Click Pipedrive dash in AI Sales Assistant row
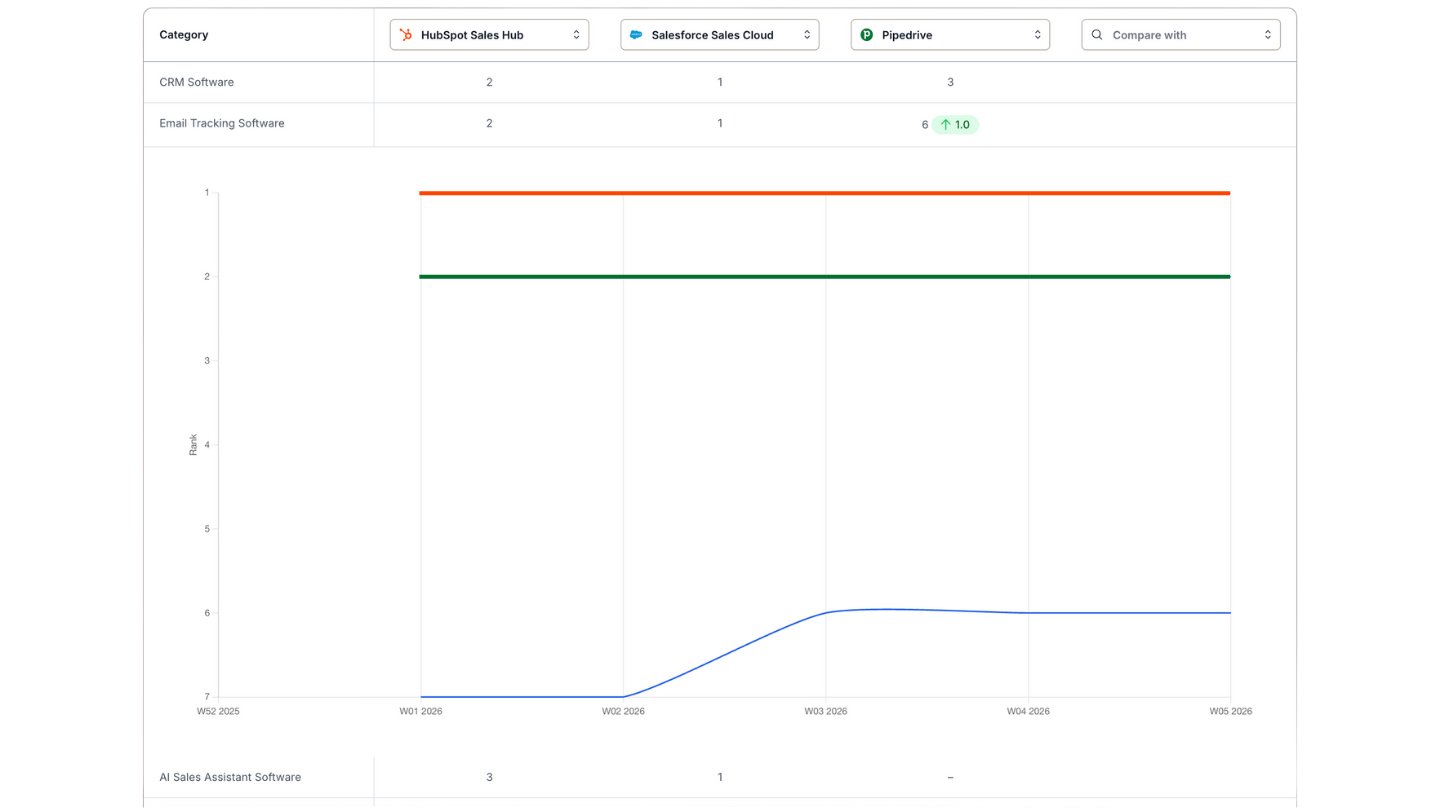 950,777
